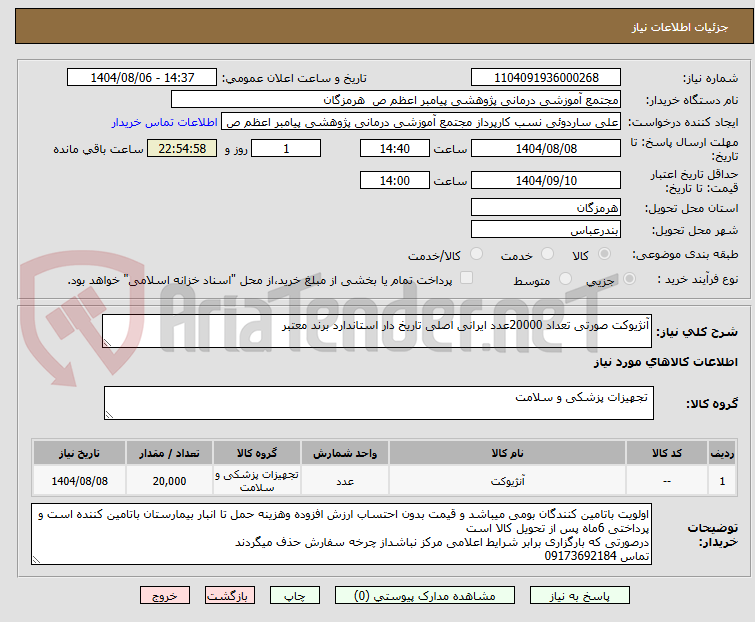Click the request creator name field
Screen dimensions: 755x622
pos(421,122)
